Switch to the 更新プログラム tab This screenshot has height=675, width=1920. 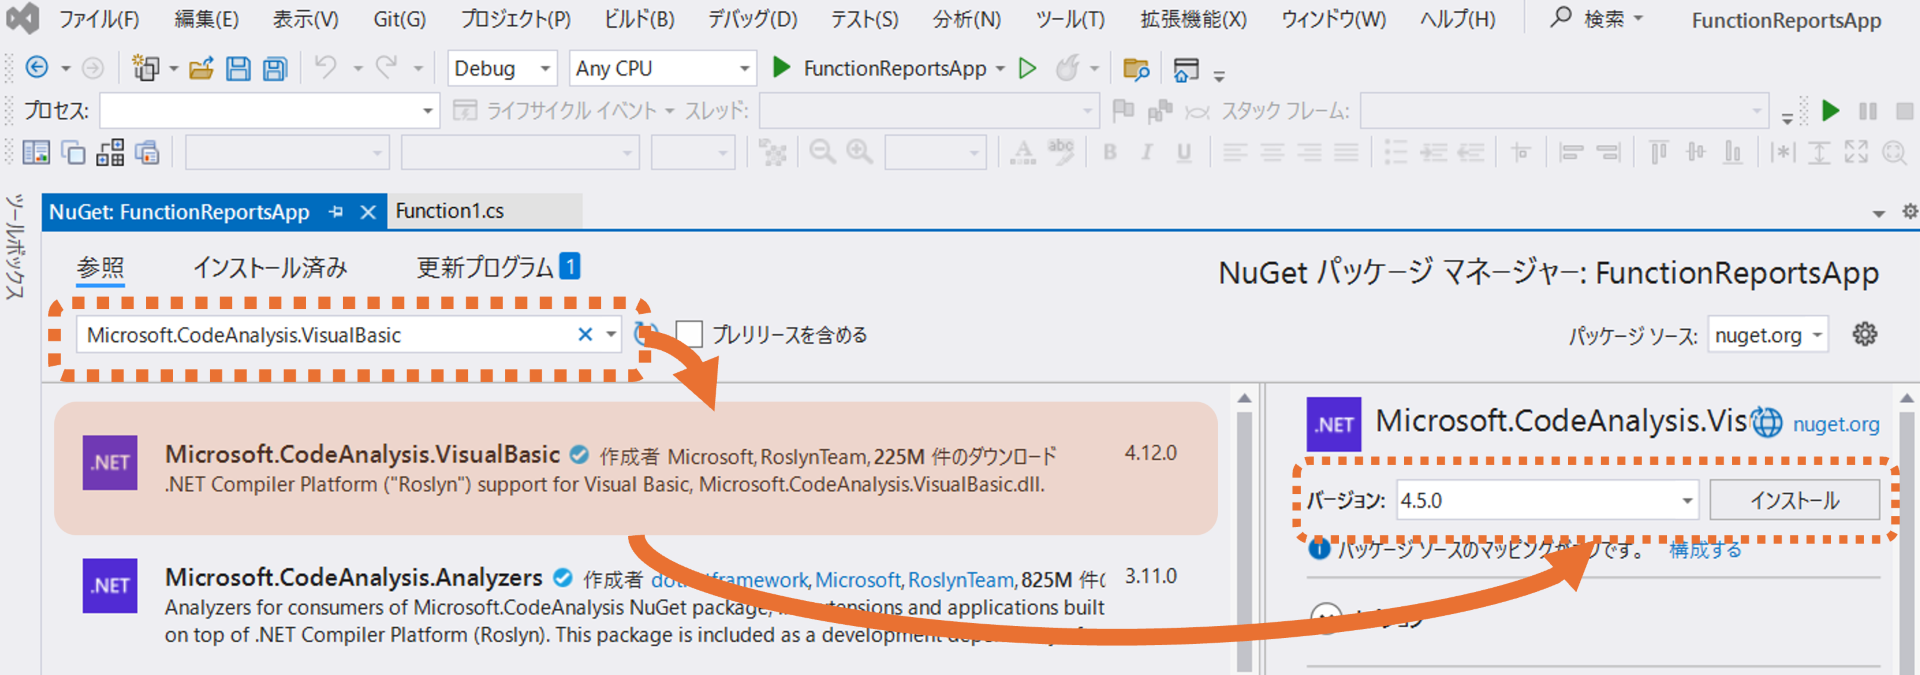pos(497,267)
